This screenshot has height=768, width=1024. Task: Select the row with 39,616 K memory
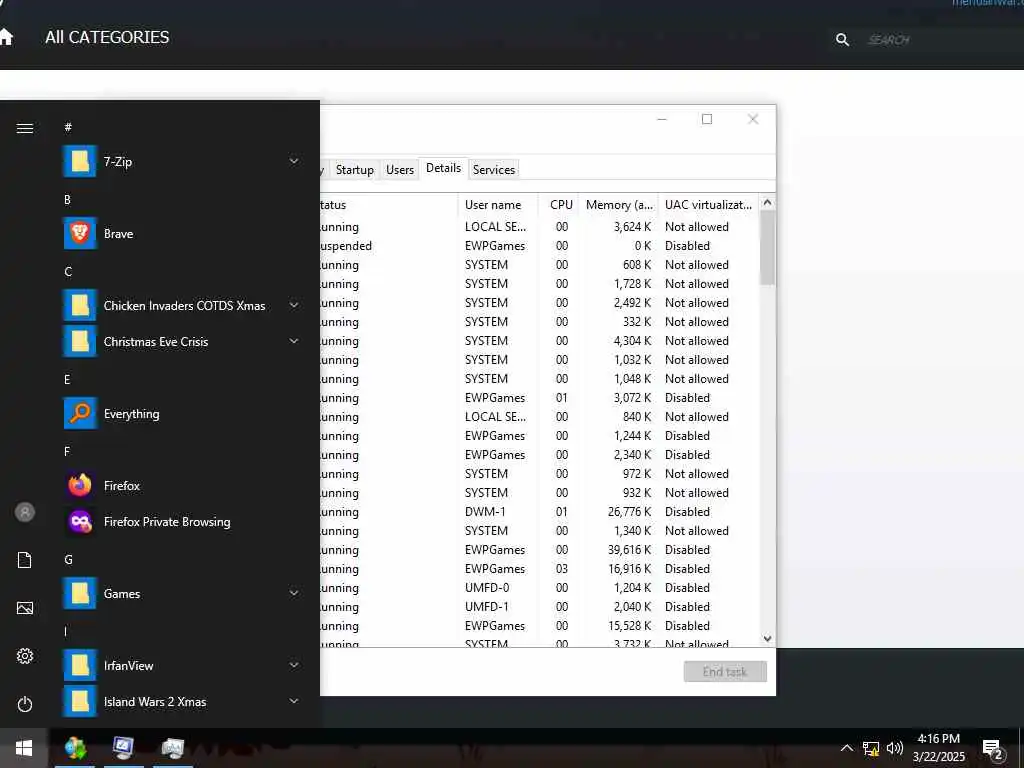tap(539, 550)
